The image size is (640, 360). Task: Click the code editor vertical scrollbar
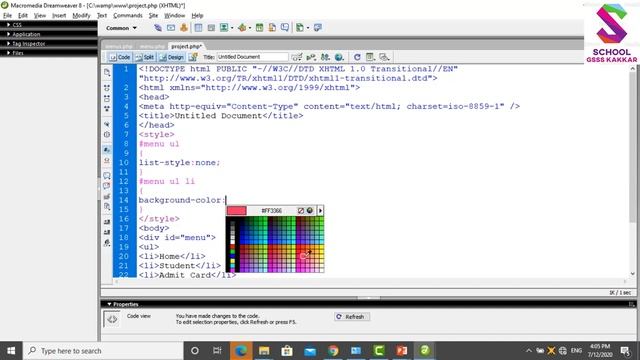pos(633,171)
